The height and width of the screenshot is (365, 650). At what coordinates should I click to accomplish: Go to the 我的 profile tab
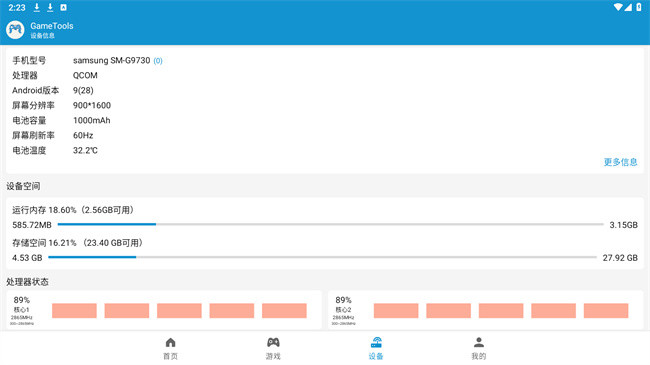pyautogui.click(x=479, y=348)
